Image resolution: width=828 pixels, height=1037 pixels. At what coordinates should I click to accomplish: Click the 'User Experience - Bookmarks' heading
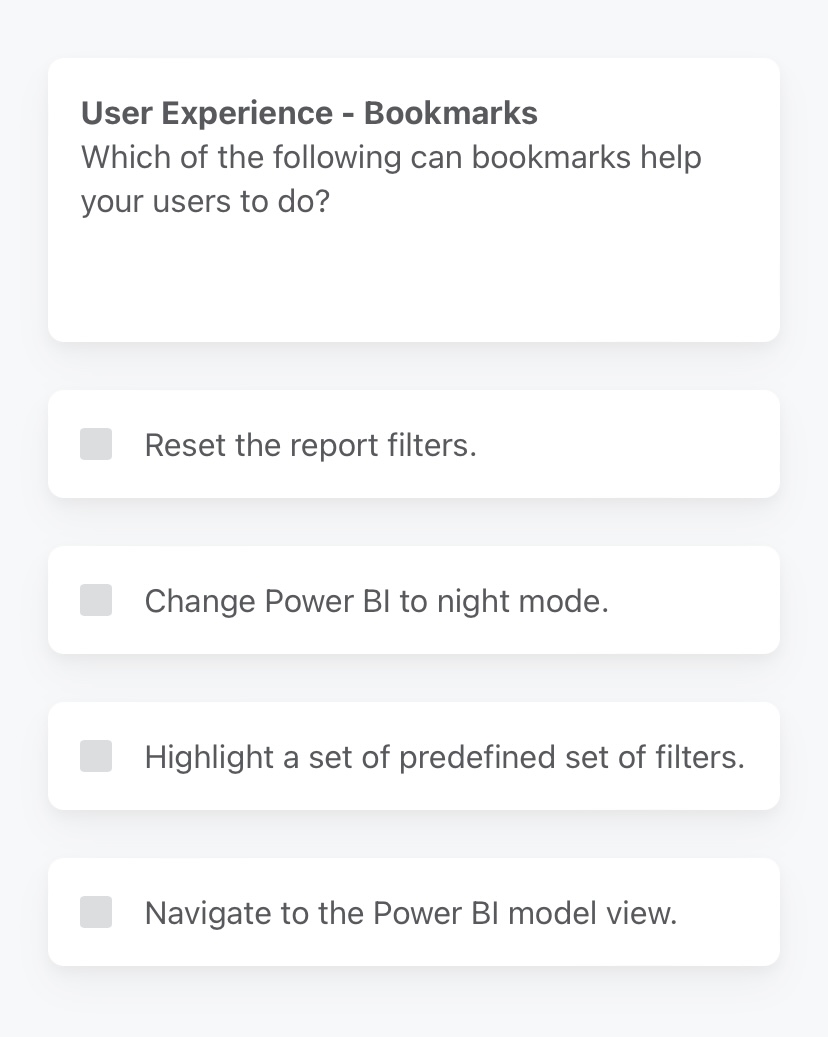tap(309, 113)
